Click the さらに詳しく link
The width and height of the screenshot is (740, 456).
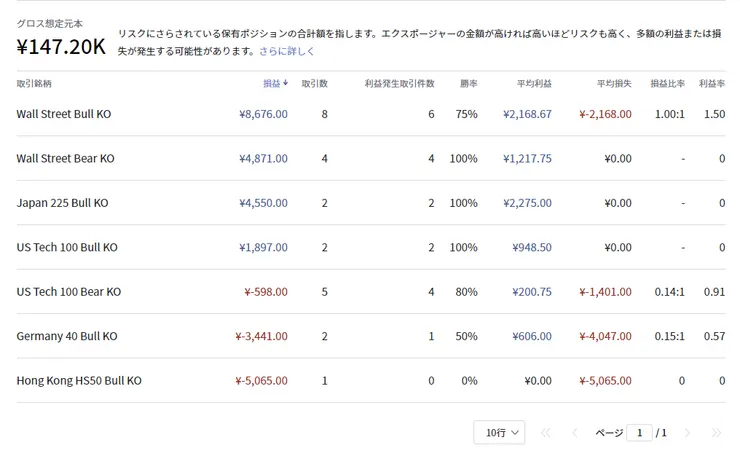(x=286, y=51)
